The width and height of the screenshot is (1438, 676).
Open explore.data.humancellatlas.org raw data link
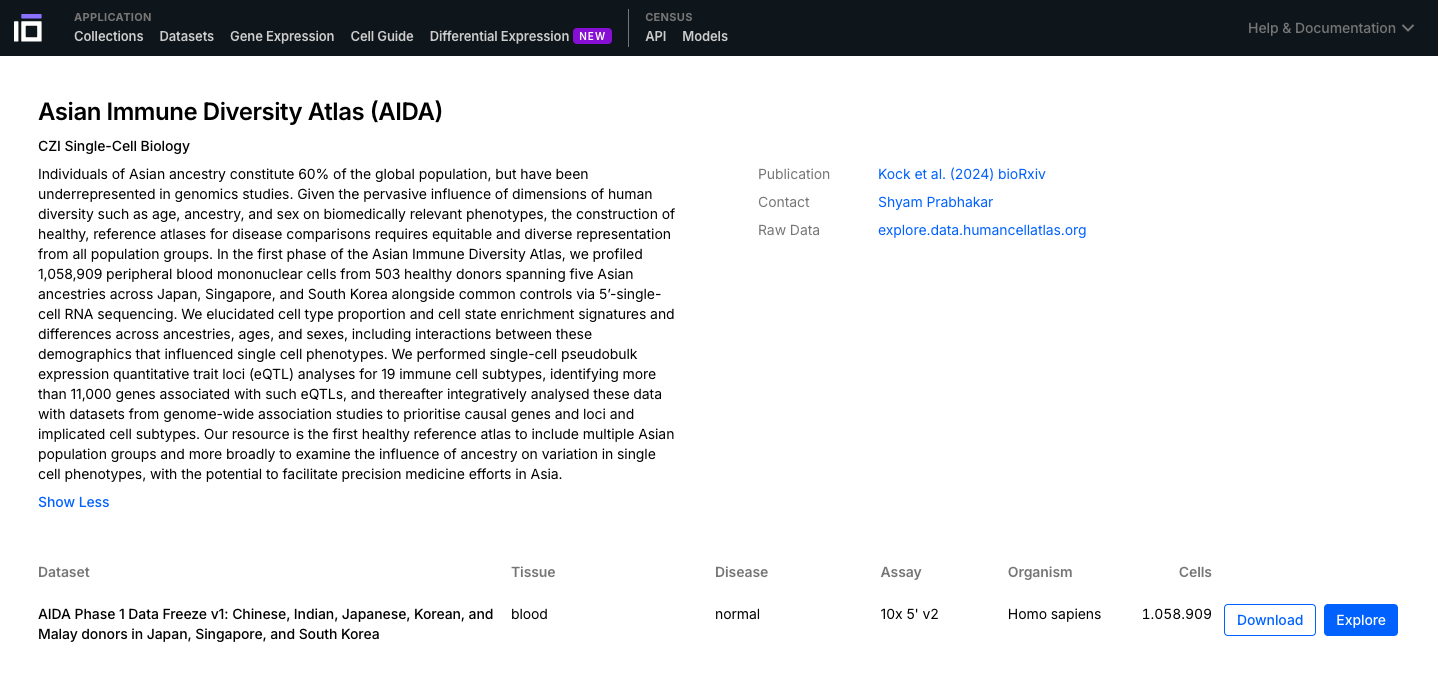[981, 230]
